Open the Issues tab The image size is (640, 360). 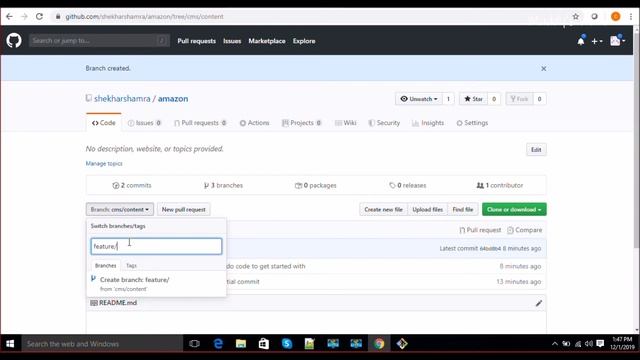coord(144,123)
